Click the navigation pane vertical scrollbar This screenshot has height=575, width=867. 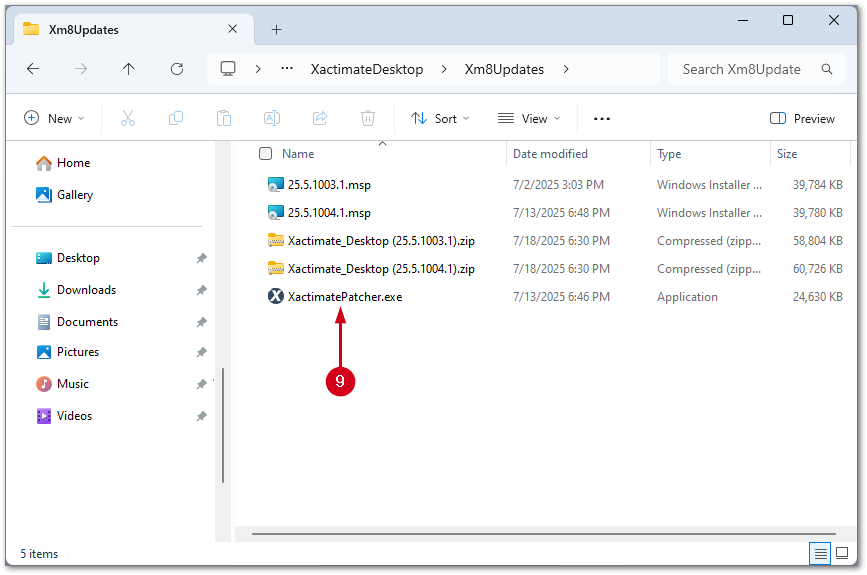point(223,426)
